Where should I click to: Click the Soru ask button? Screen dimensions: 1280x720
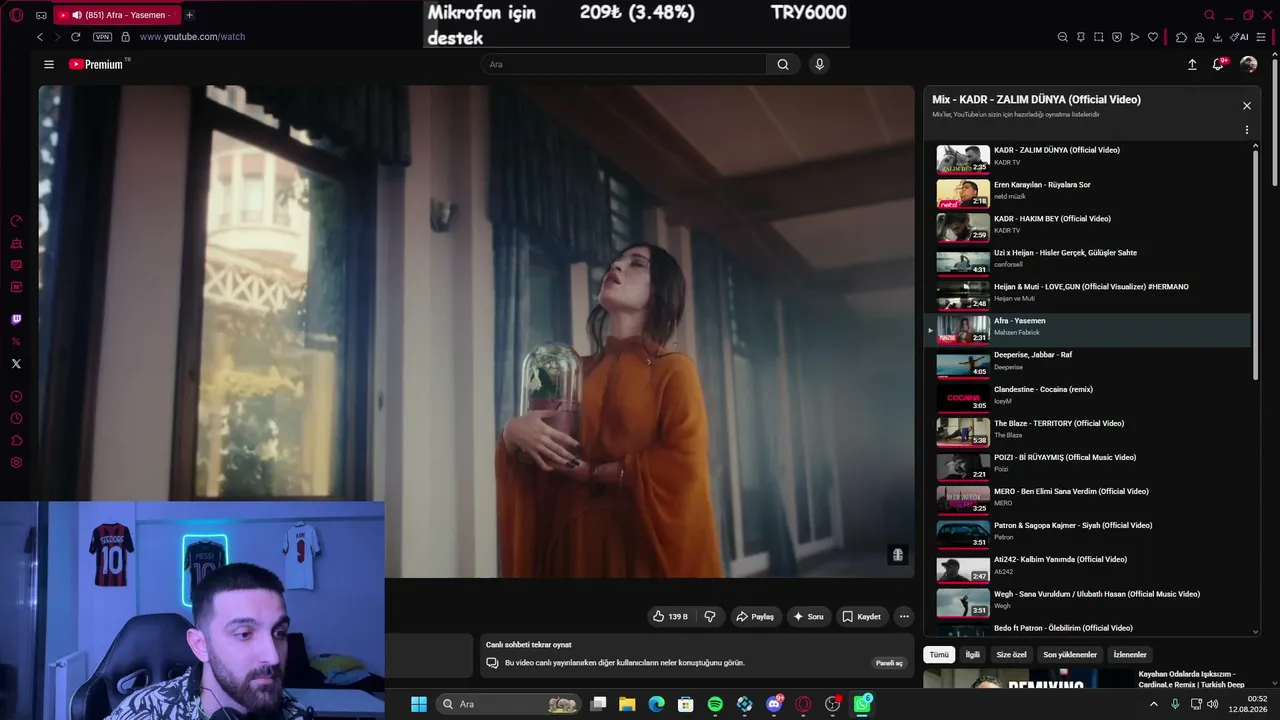pos(808,616)
